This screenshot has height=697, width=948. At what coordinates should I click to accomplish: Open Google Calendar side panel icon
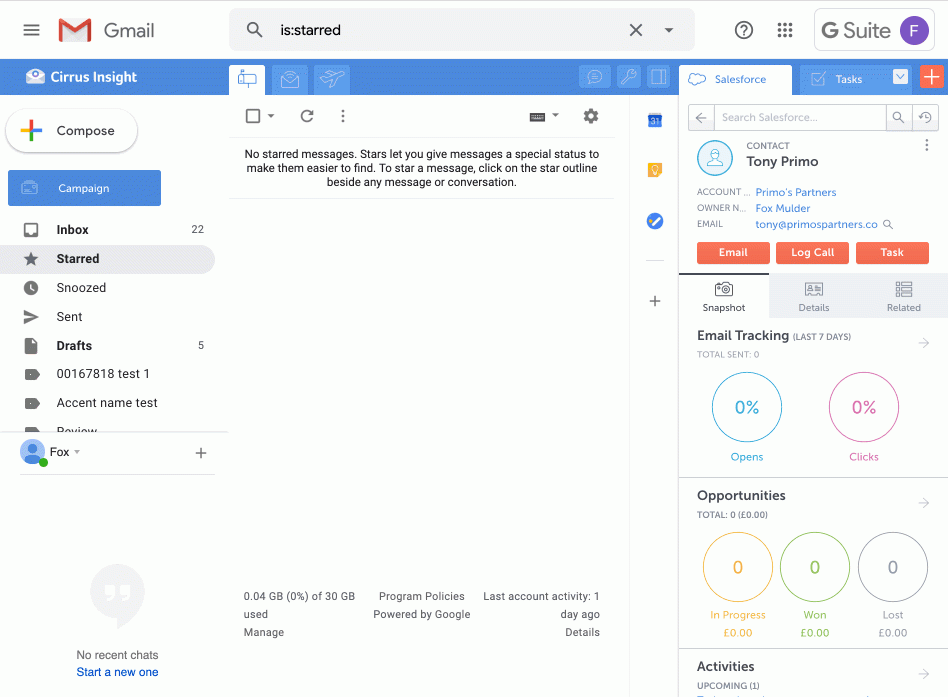tap(655, 120)
